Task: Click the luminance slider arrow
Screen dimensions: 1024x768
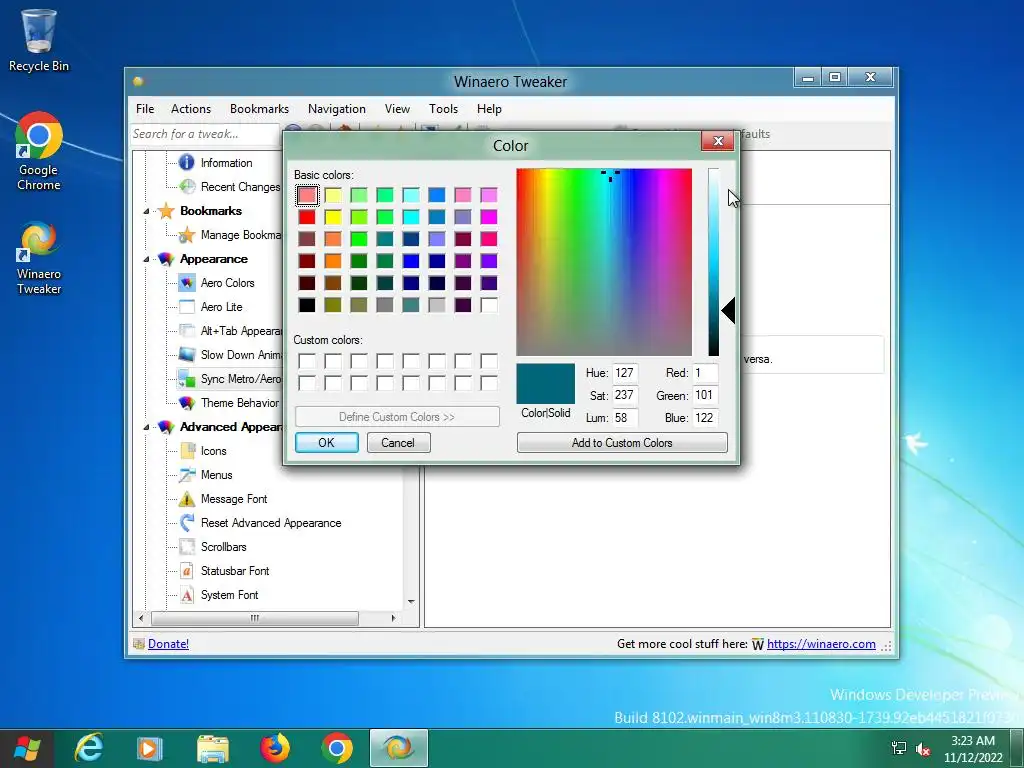Action: point(729,310)
